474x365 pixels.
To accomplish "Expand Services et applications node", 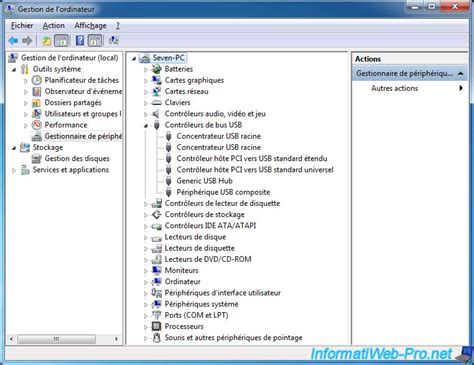I will click(x=14, y=170).
